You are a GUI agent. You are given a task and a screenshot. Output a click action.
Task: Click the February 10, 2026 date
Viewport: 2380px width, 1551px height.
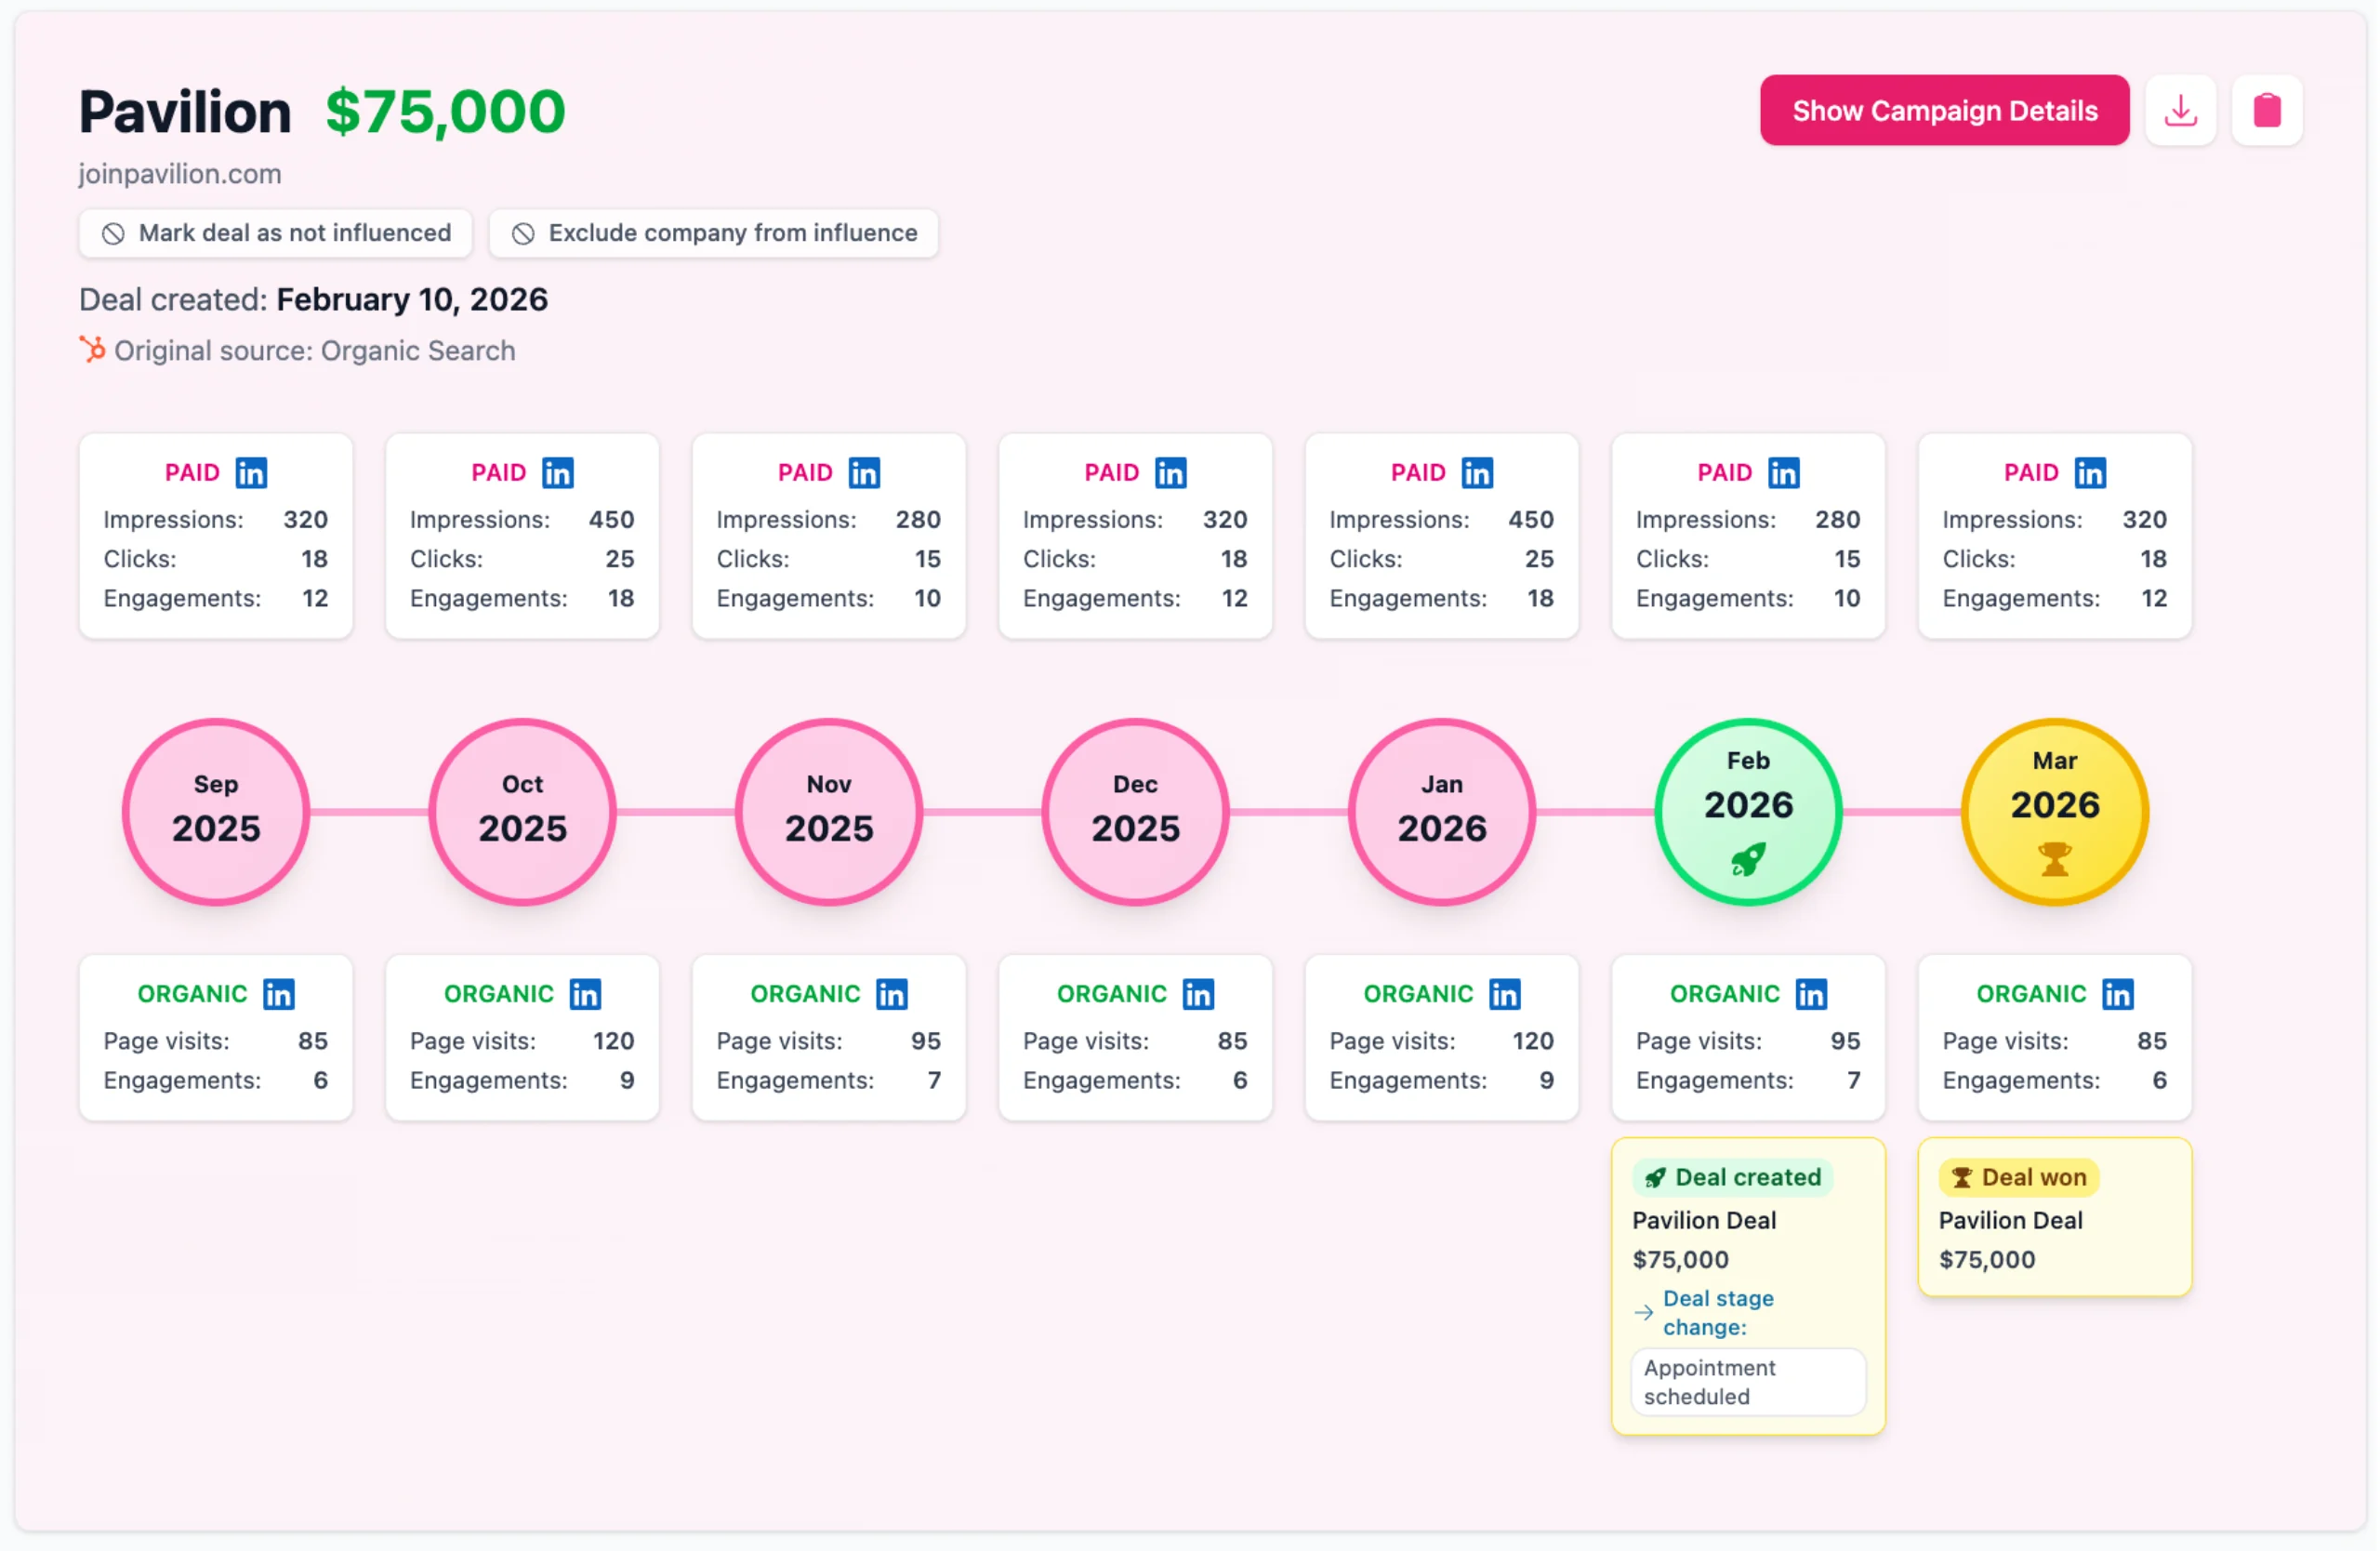click(x=412, y=299)
